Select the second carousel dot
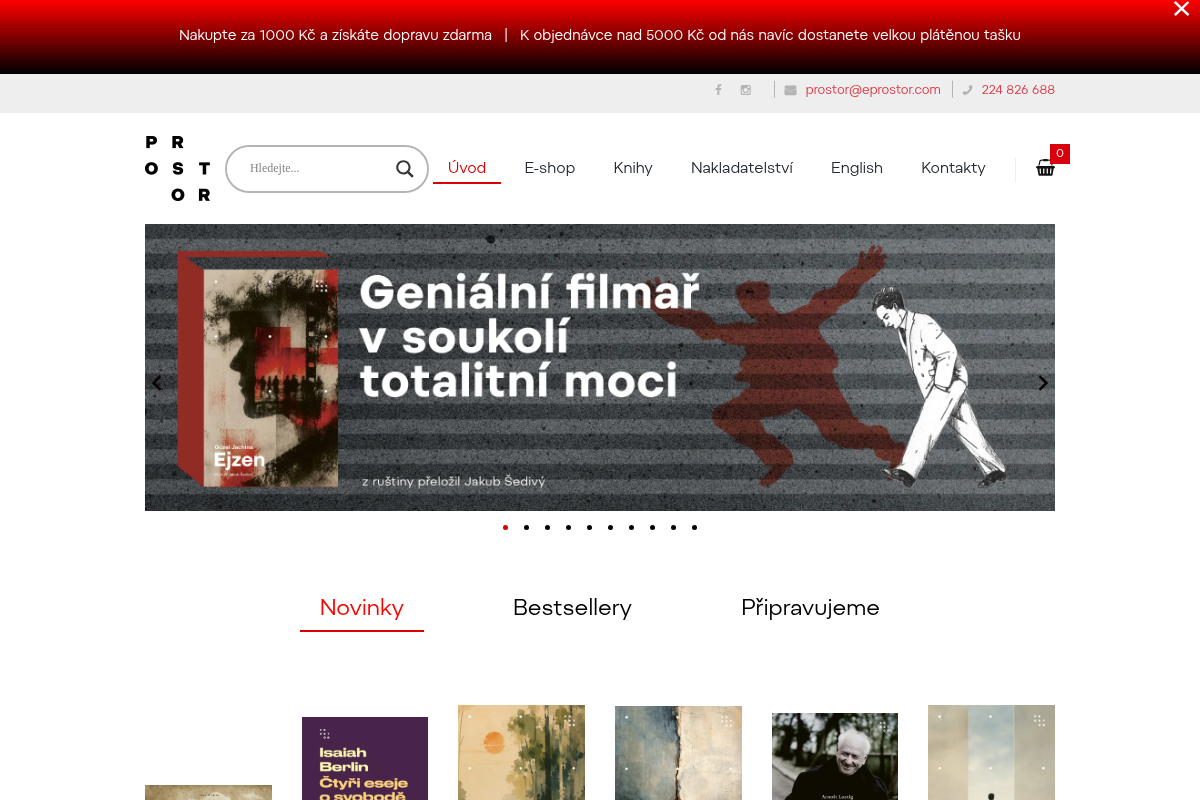 tap(526, 527)
